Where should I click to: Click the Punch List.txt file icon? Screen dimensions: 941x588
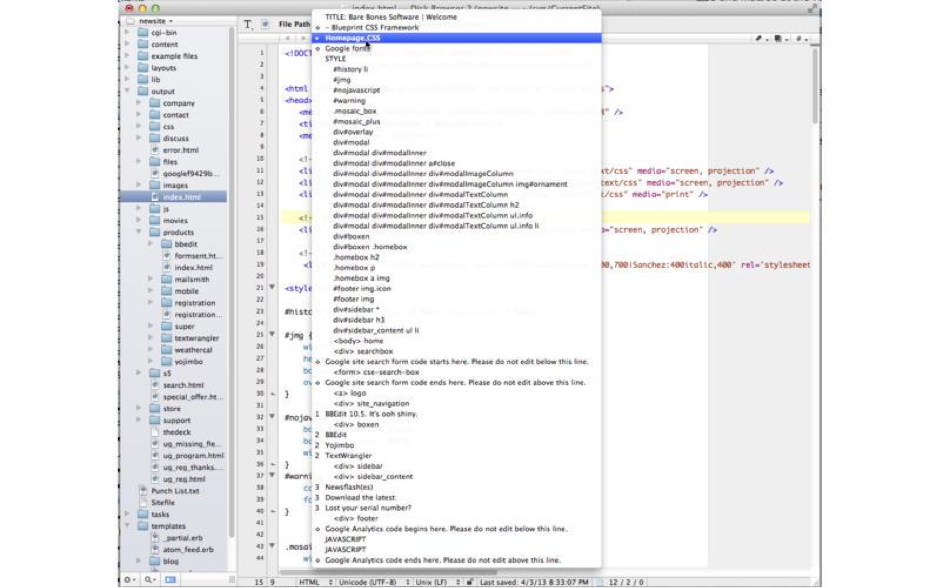(143, 491)
